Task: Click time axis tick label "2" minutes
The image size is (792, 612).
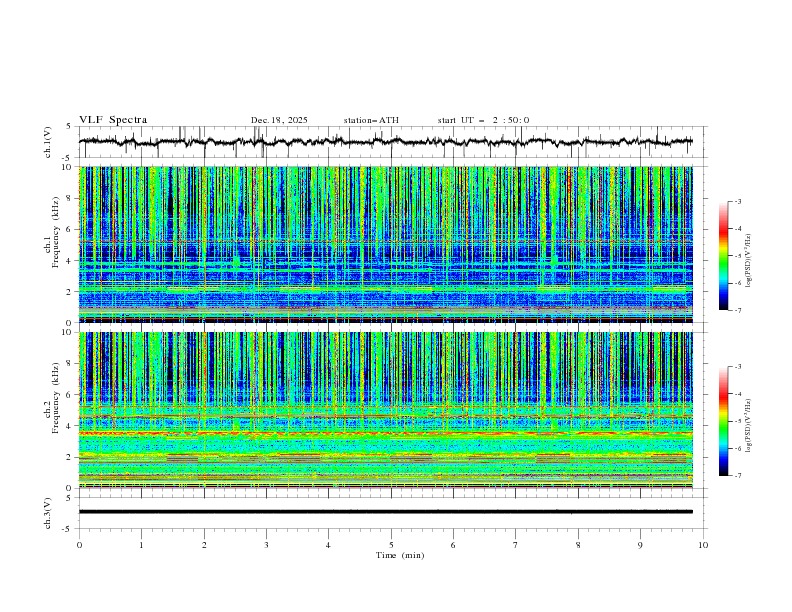Action: pos(204,545)
